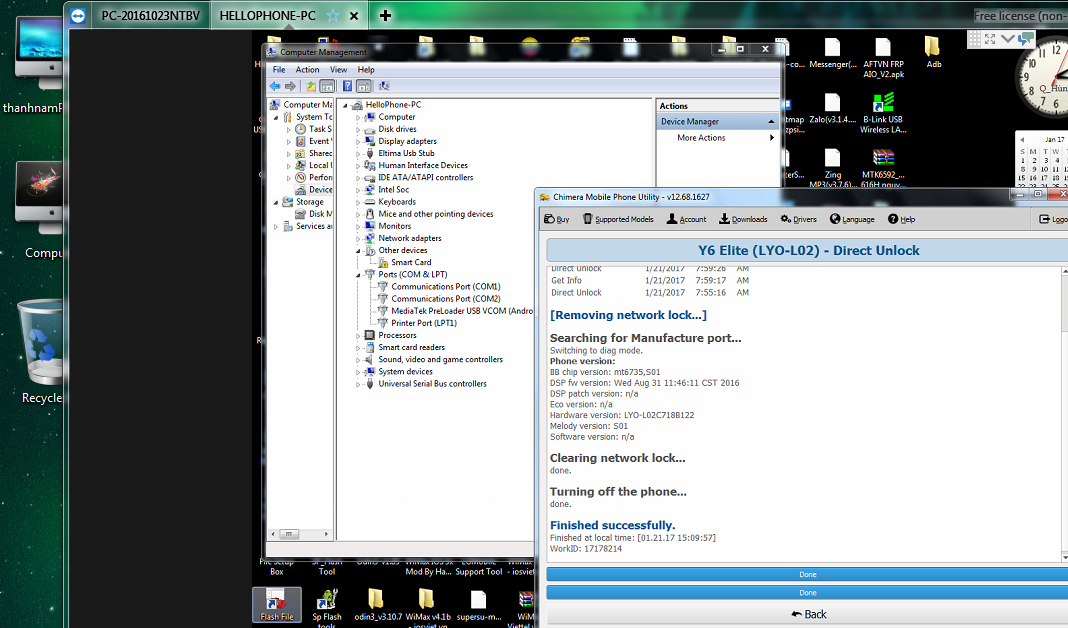
Task: Collapse the HelloPhone-PC root node
Action: 345,106
